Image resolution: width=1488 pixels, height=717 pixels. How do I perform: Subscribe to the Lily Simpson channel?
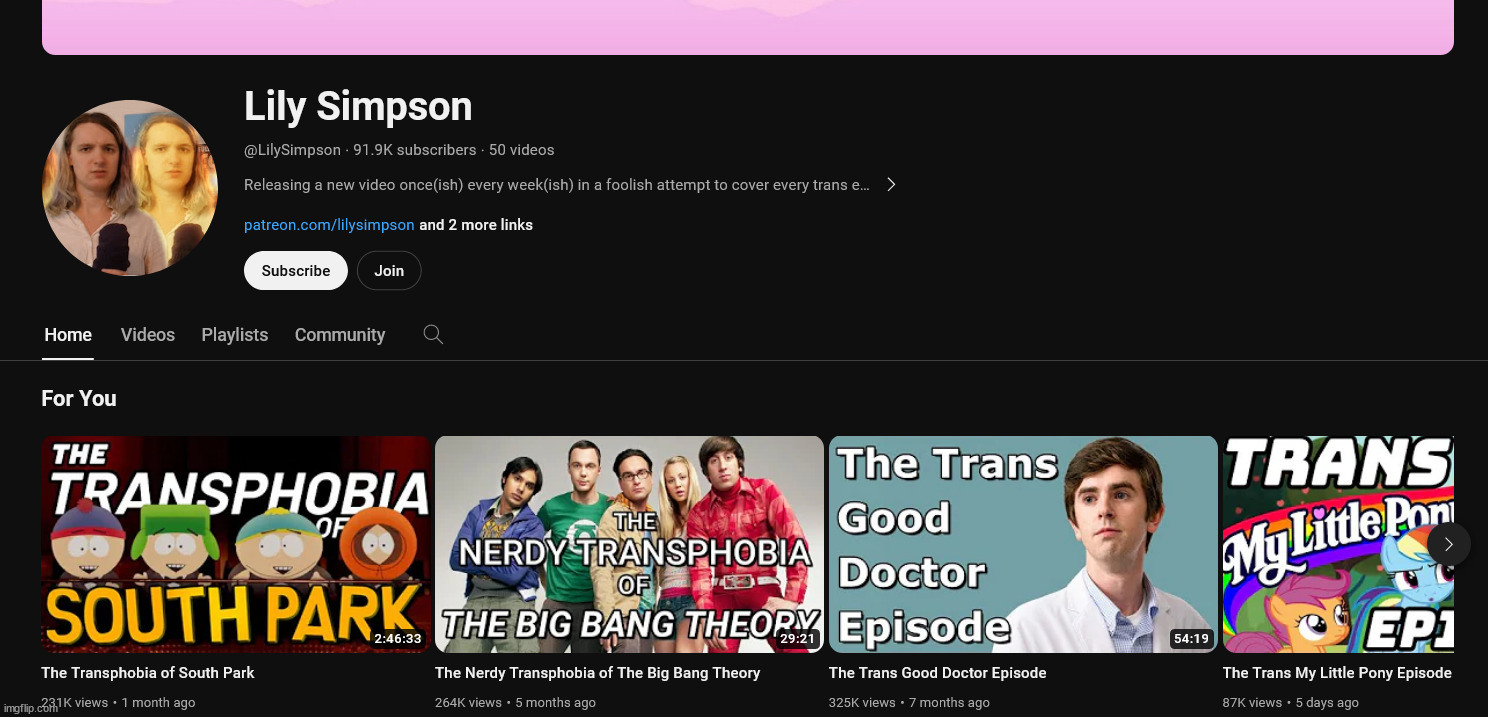pos(296,271)
